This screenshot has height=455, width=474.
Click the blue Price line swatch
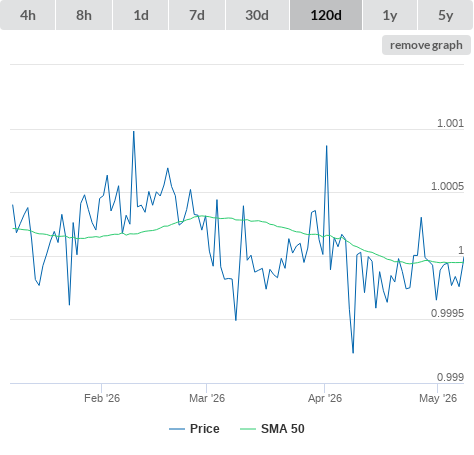(177, 429)
